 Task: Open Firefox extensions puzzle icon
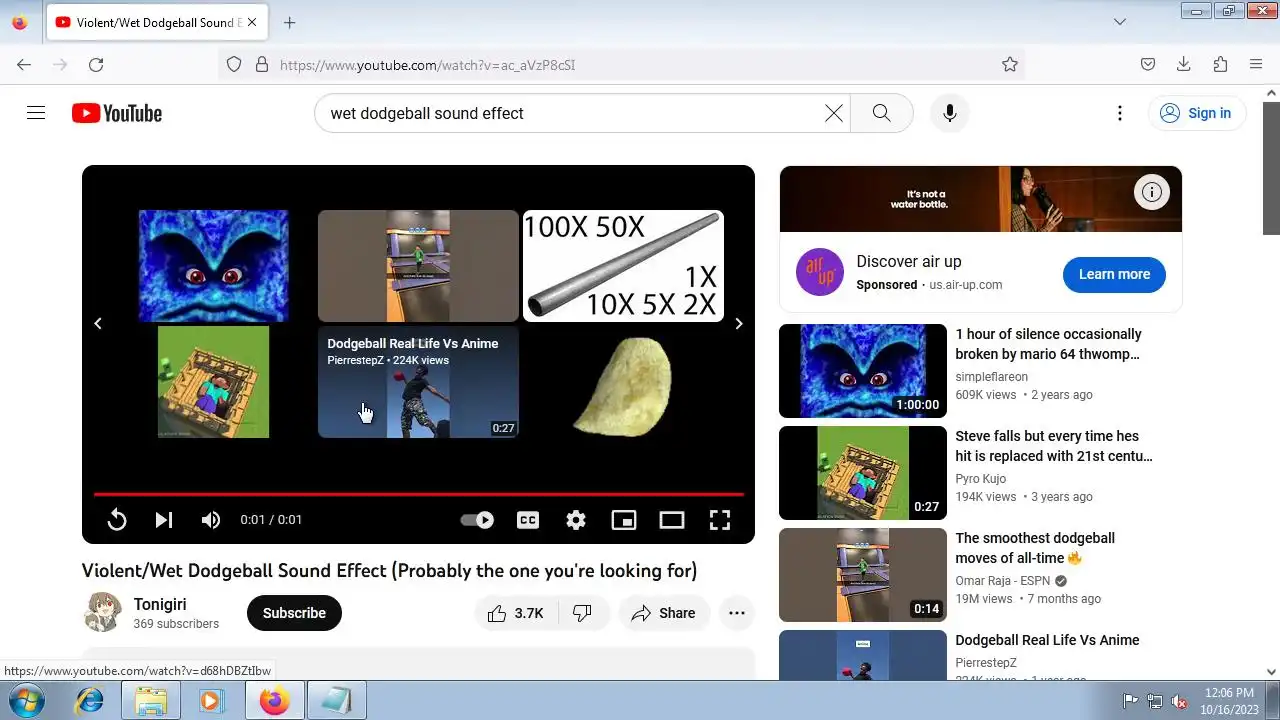(x=1220, y=65)
